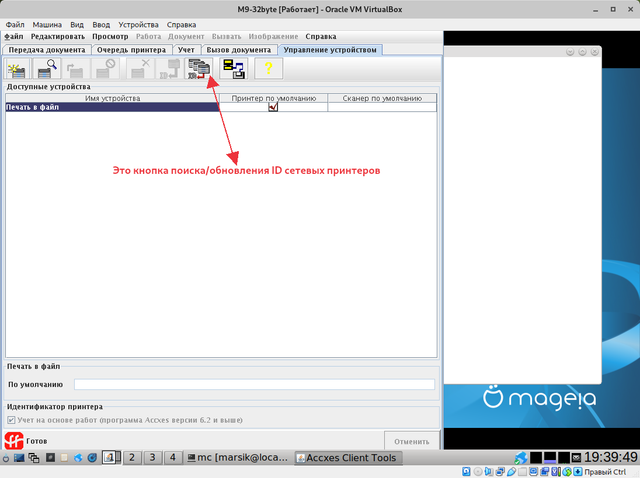This screenshot has height=478, width=640.
Task: Click the Accxes logo icon beside Готов
Action: tap(13, 441)
